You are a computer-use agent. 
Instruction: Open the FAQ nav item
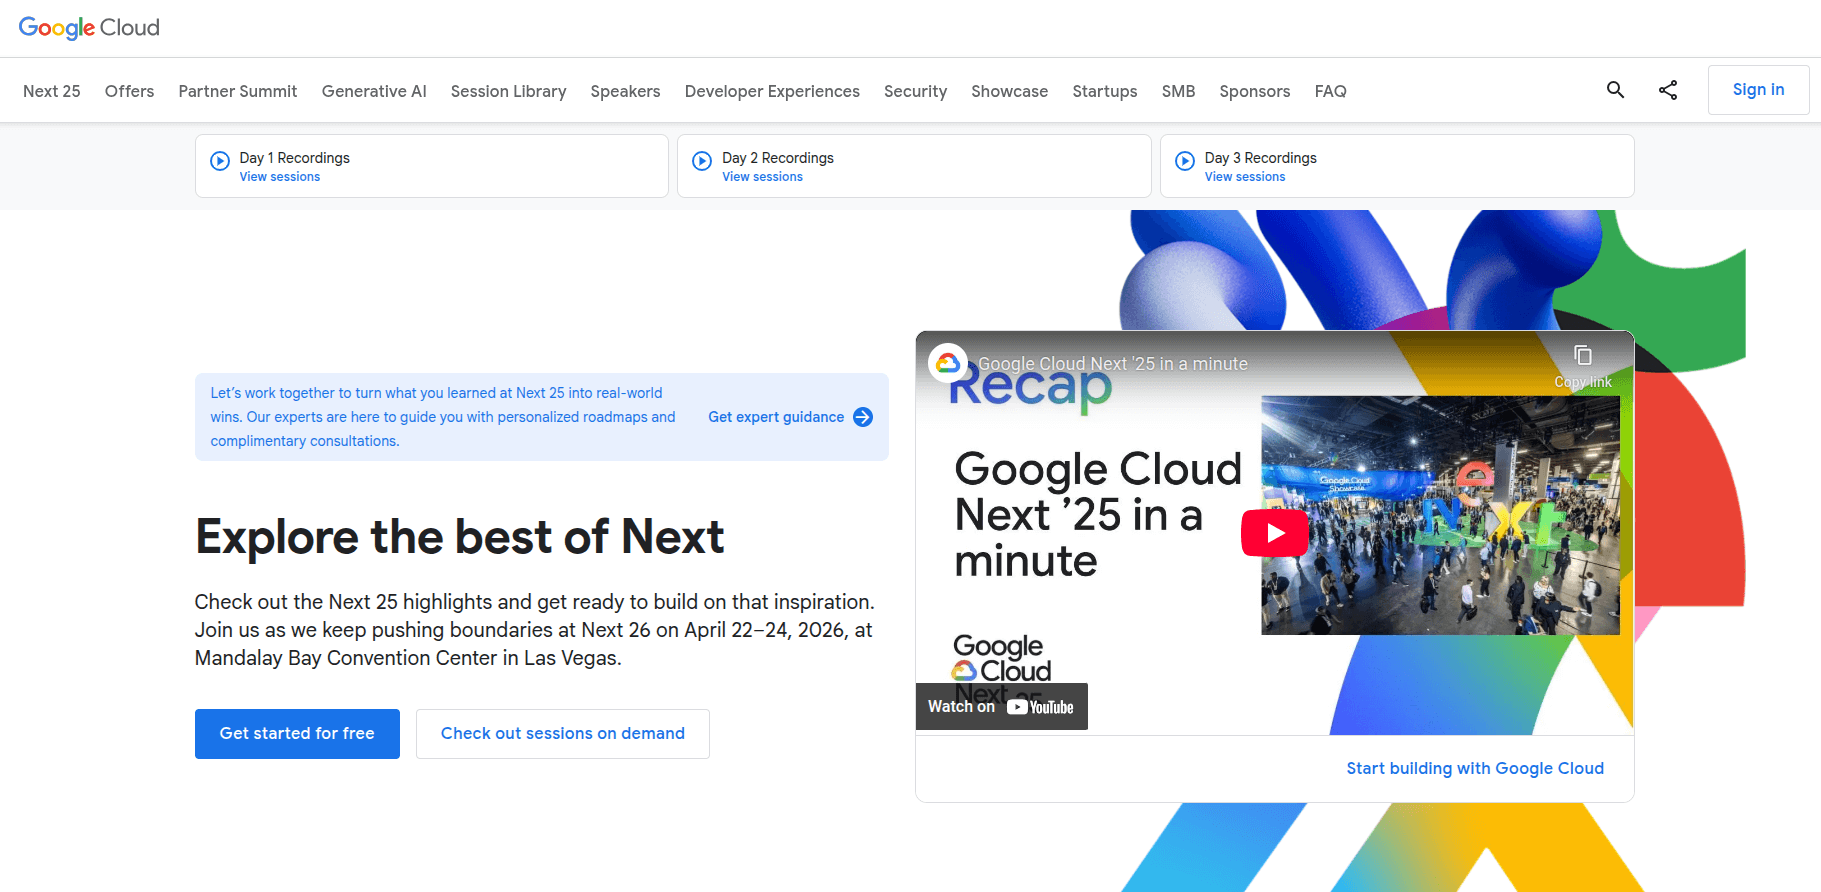coord(1330,91)
